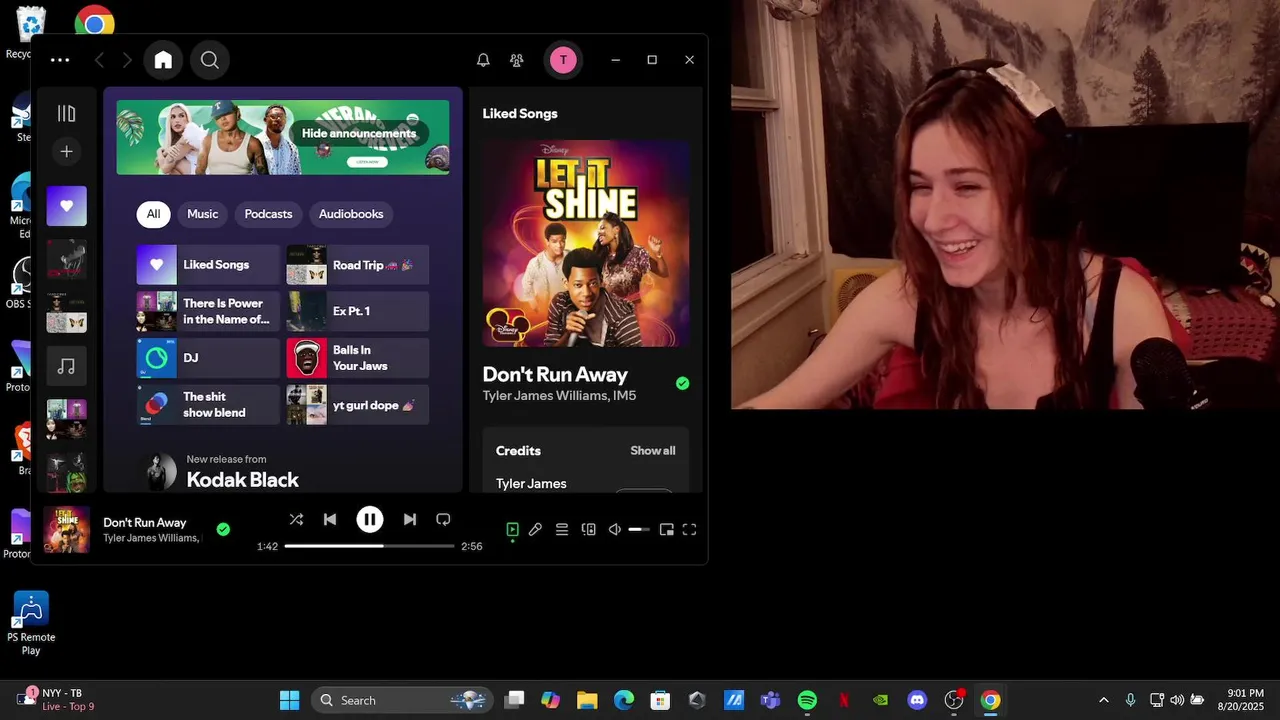Expand hidden system tray icons
The image size is (1280, 720).
pyautogui.click(x=1103, y=700)
